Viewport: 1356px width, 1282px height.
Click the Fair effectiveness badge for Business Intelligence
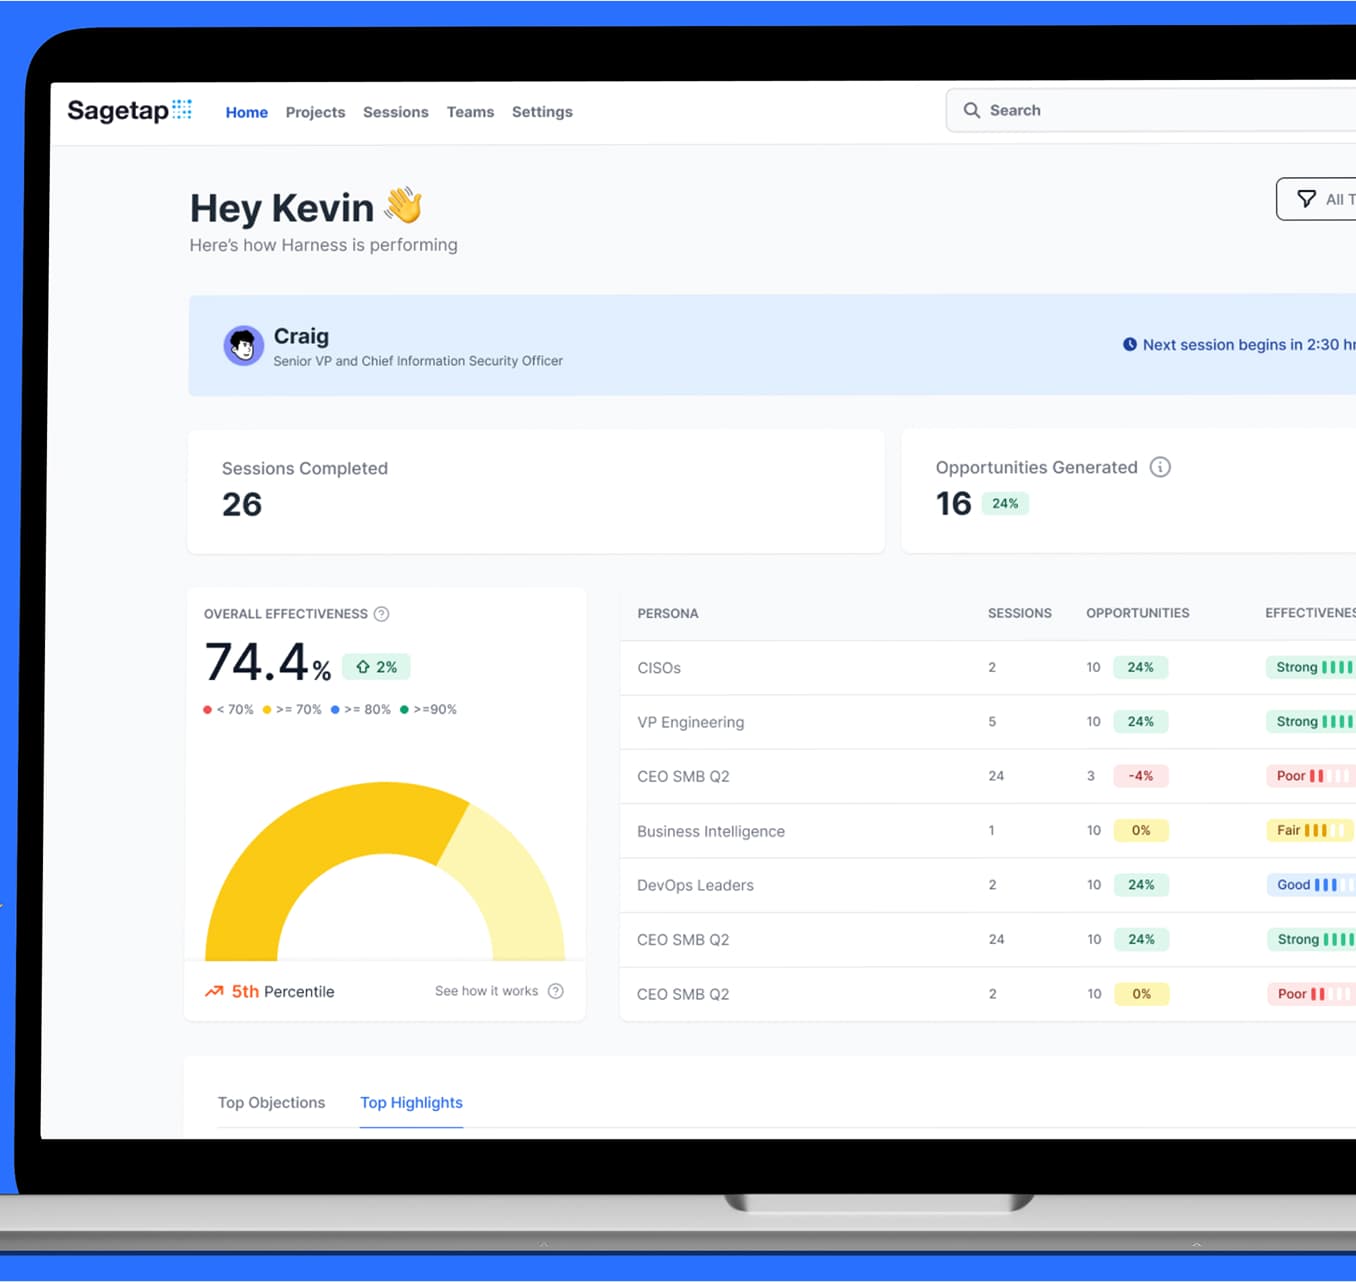1311,830
